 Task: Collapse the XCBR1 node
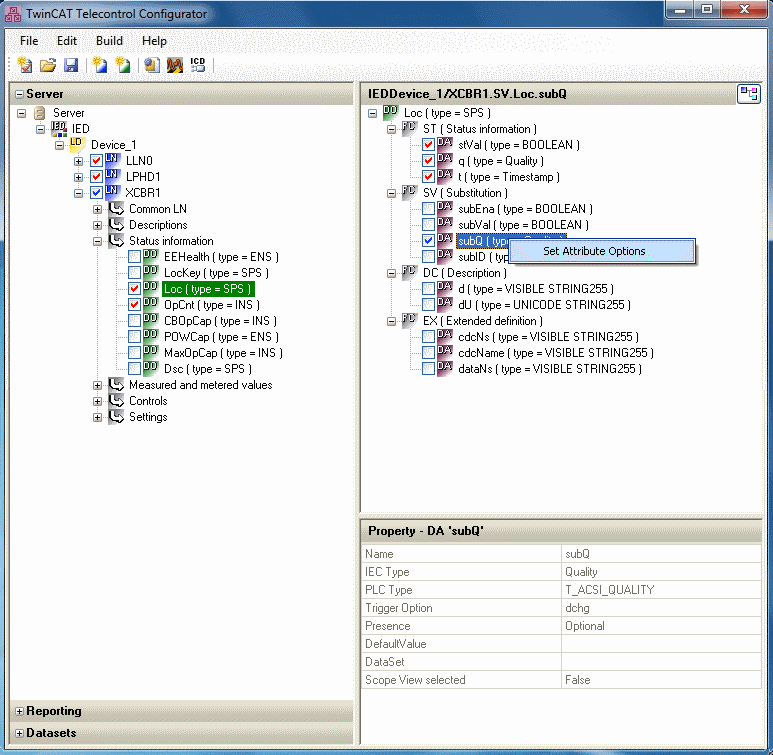click(x=78, y=193)
